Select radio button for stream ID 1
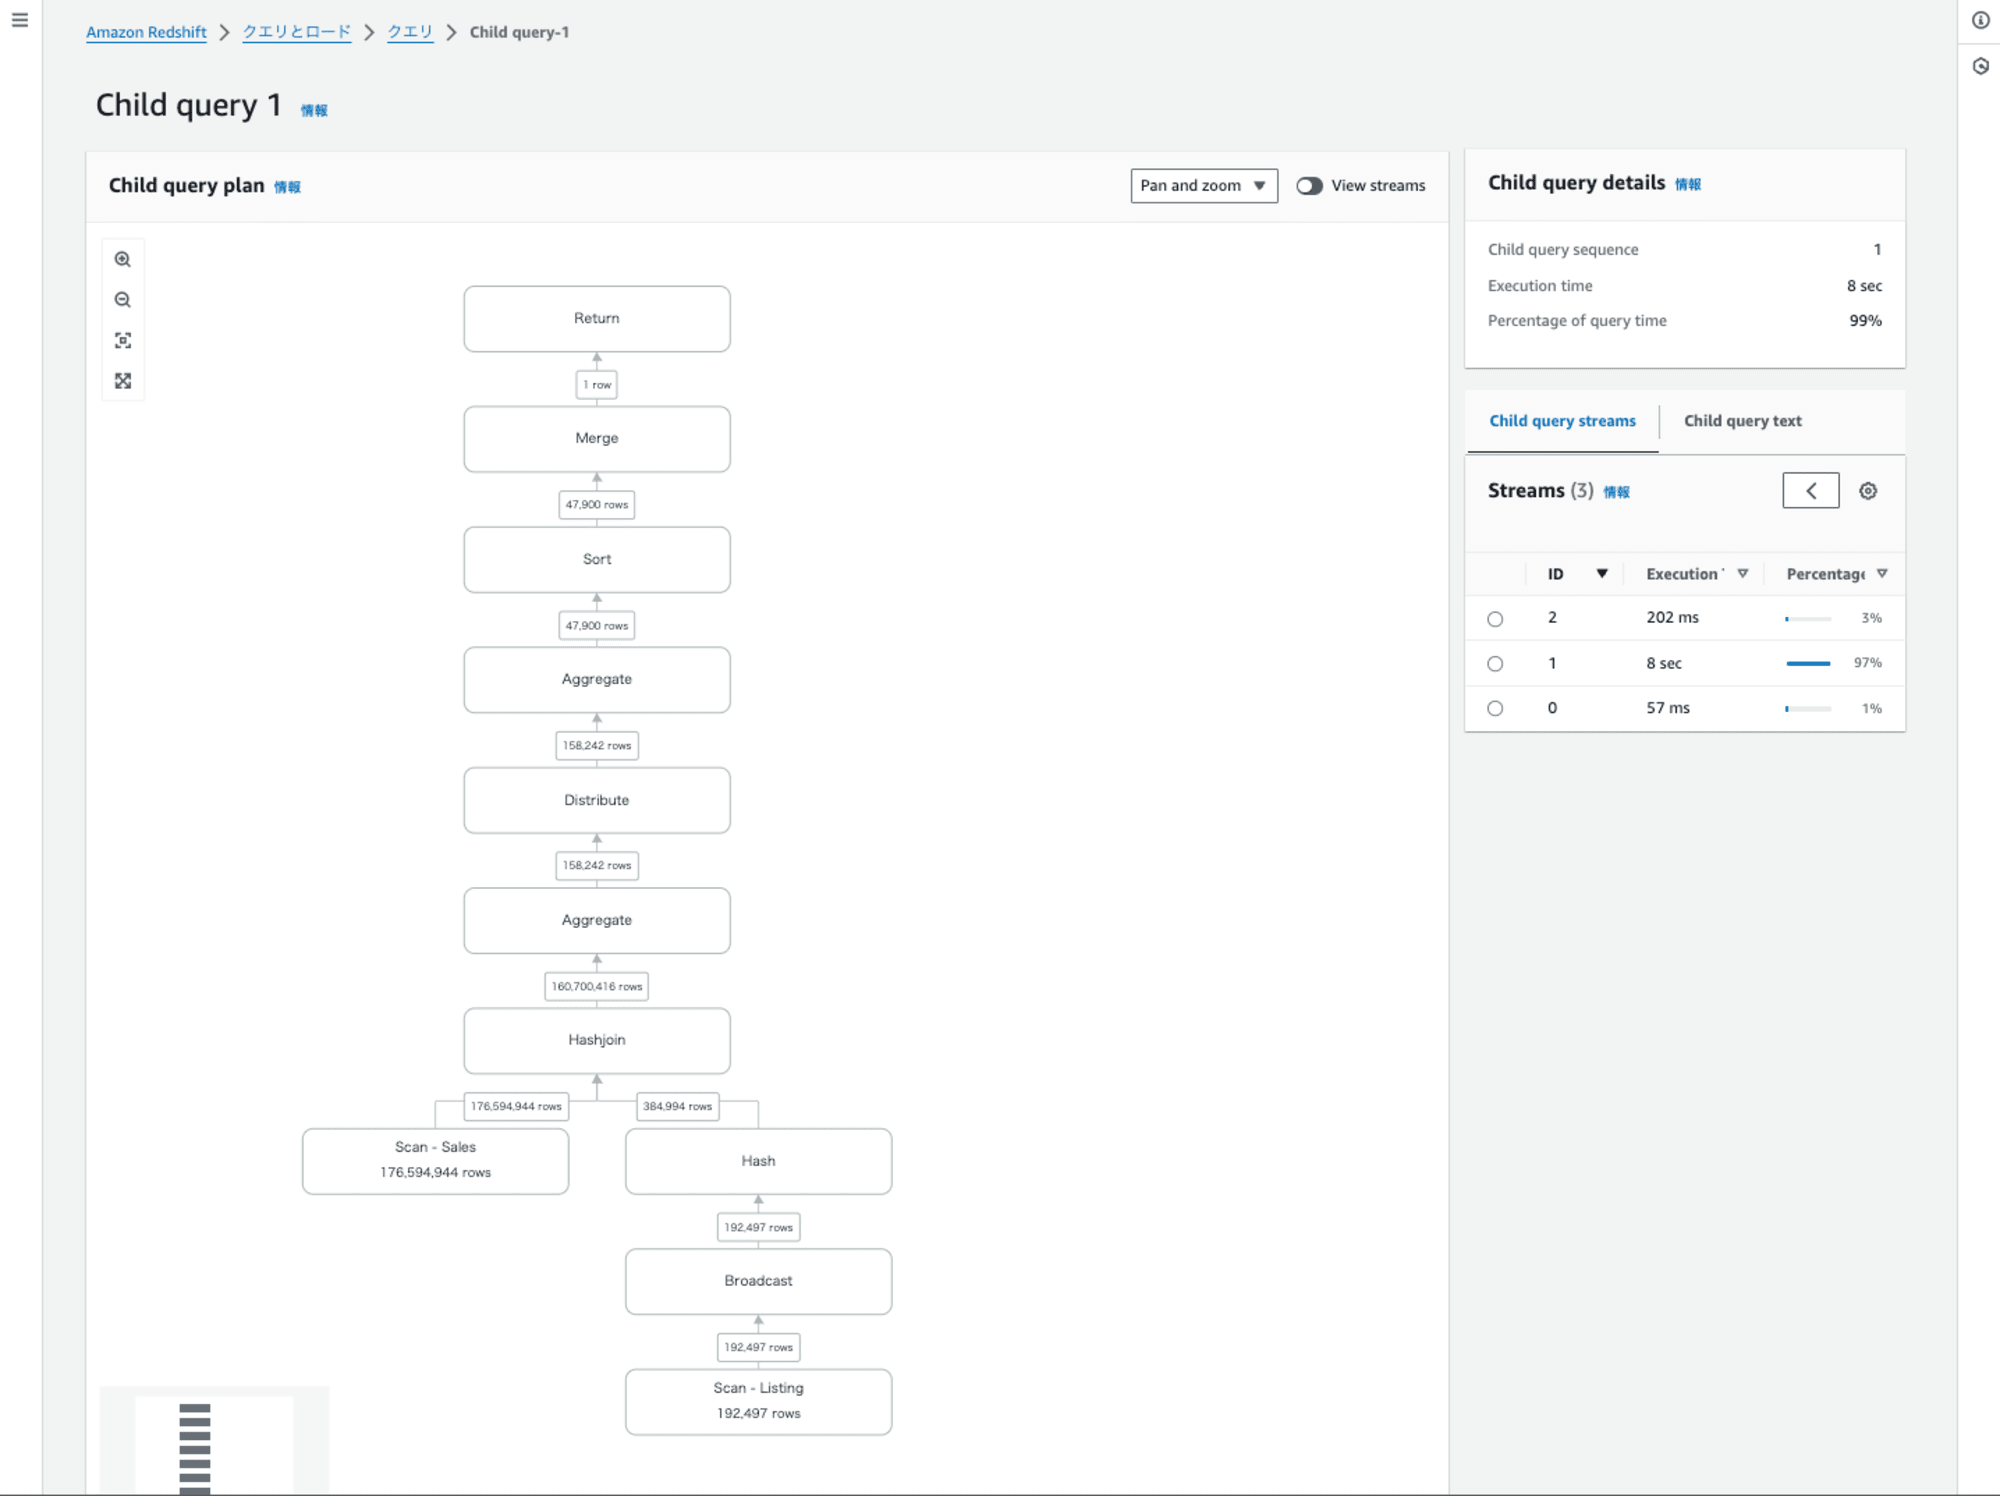Viewport: 2000px width, 1496px height. click(x=1495, y=664)
